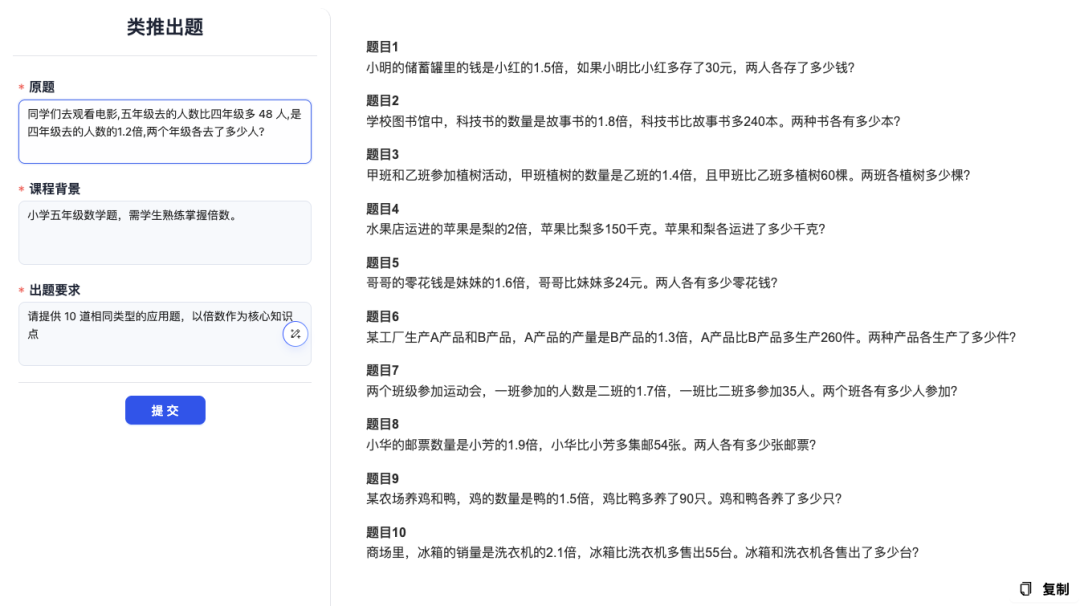1080x606 pixels.
Task: Click the 课程背景 field label
Action: pos(54,189)
